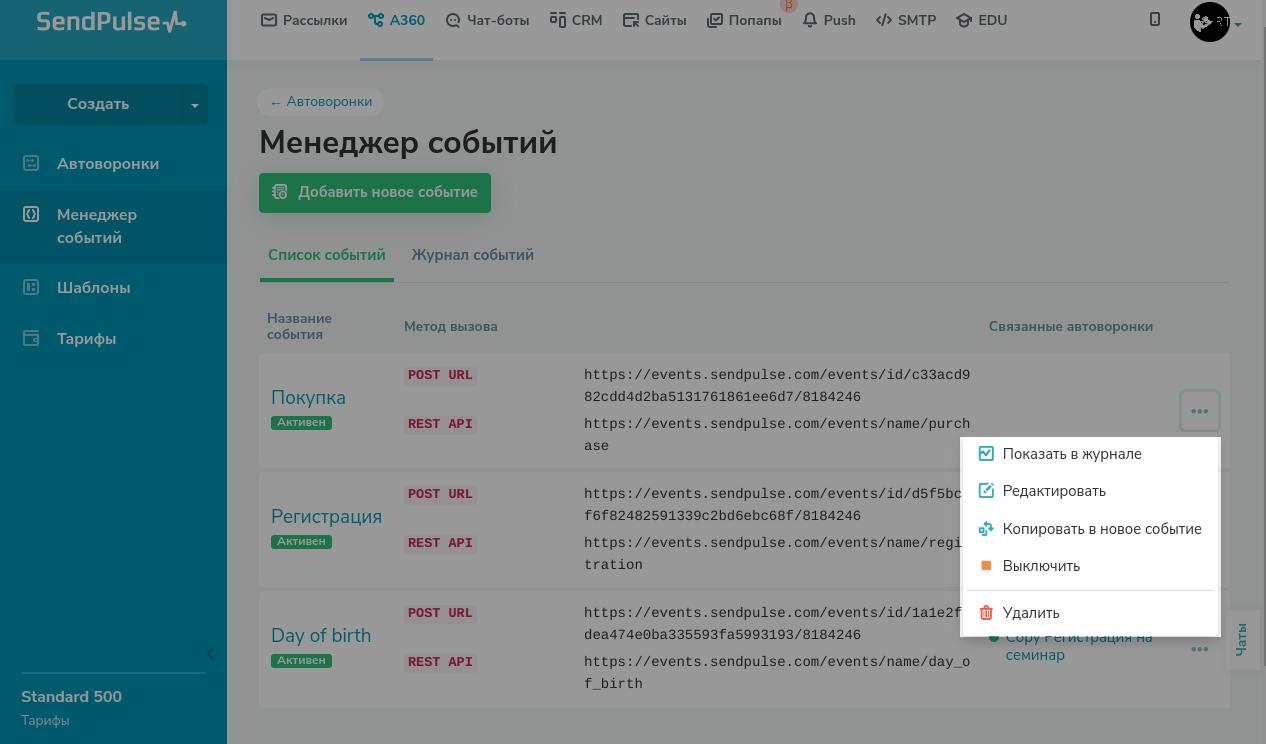1266x744 pixels.
Task: Disable the event via Выключить
Action: click(x=1041, y=566)
